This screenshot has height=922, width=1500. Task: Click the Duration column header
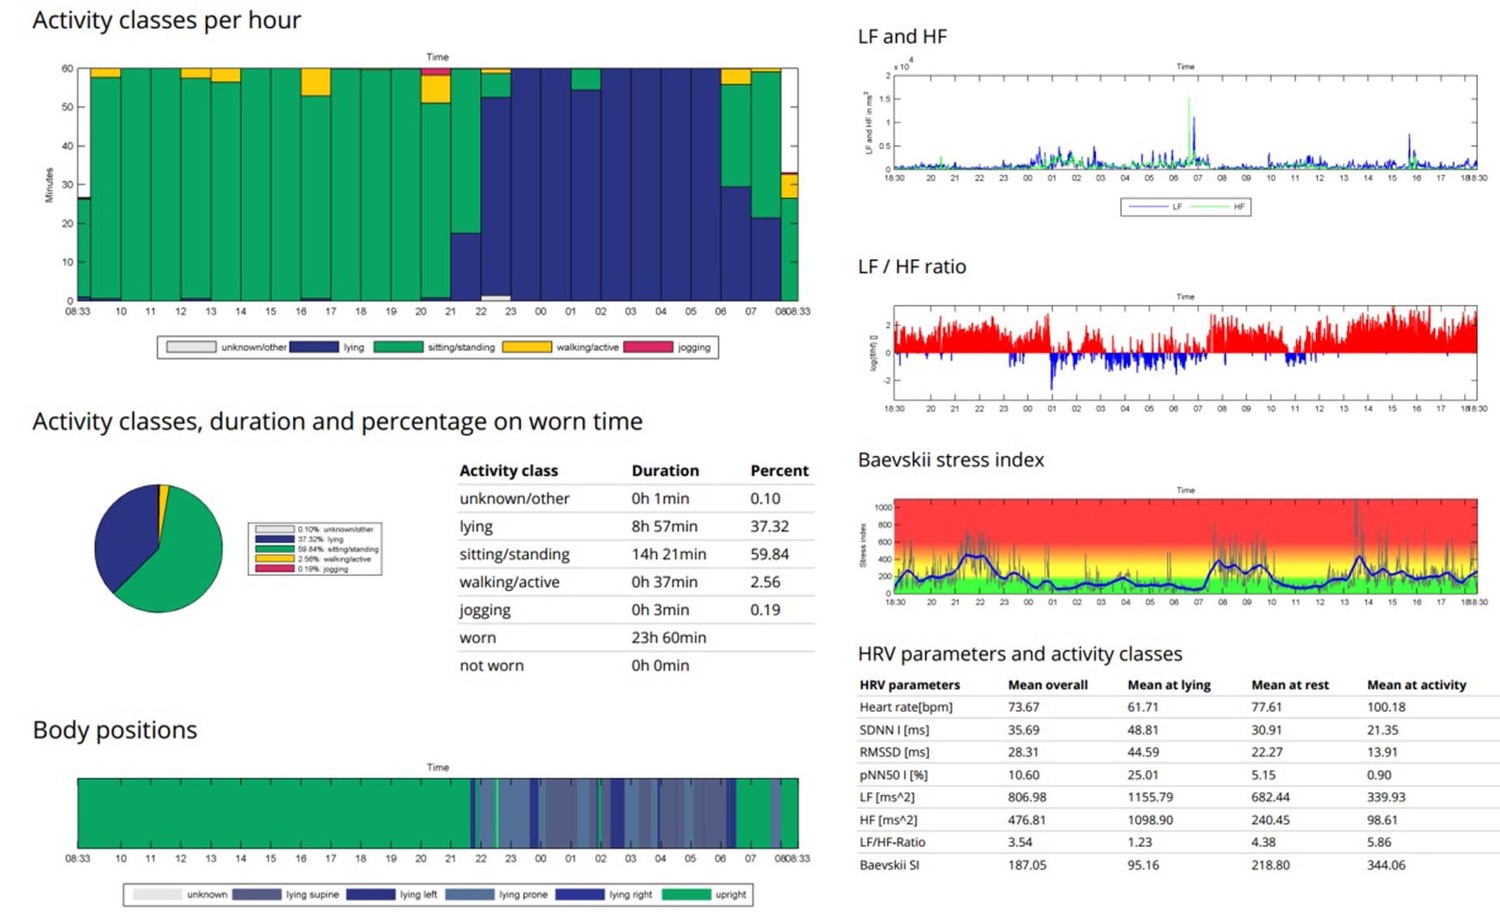(665, 471)
